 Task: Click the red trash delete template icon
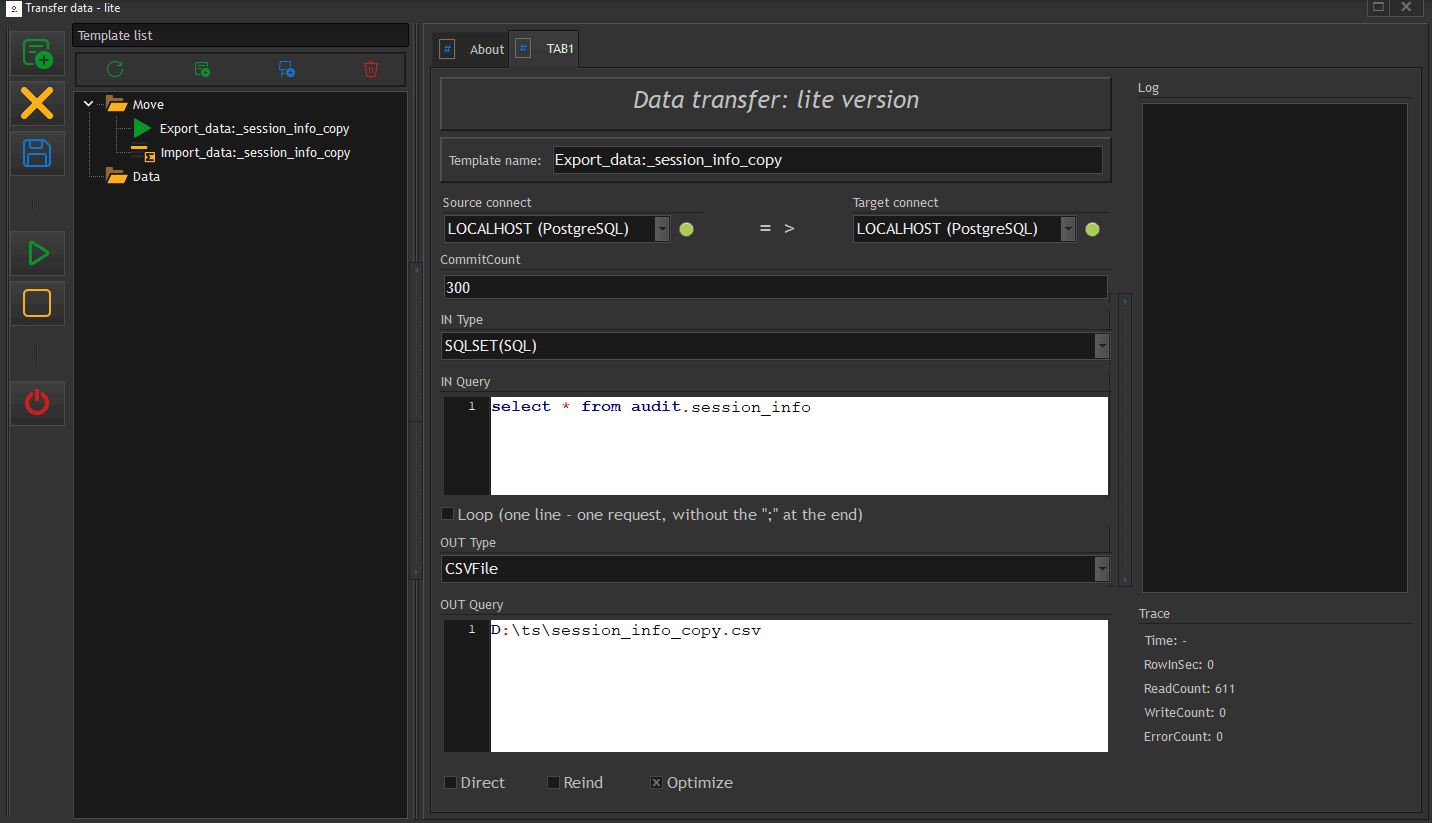pos(371,69)
